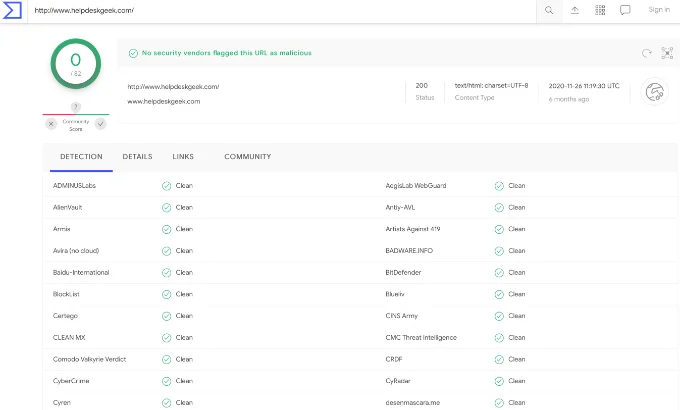Click the Clean check icon for AlienVault
This screenshot has width=680, height=410.
coord(167,208)
